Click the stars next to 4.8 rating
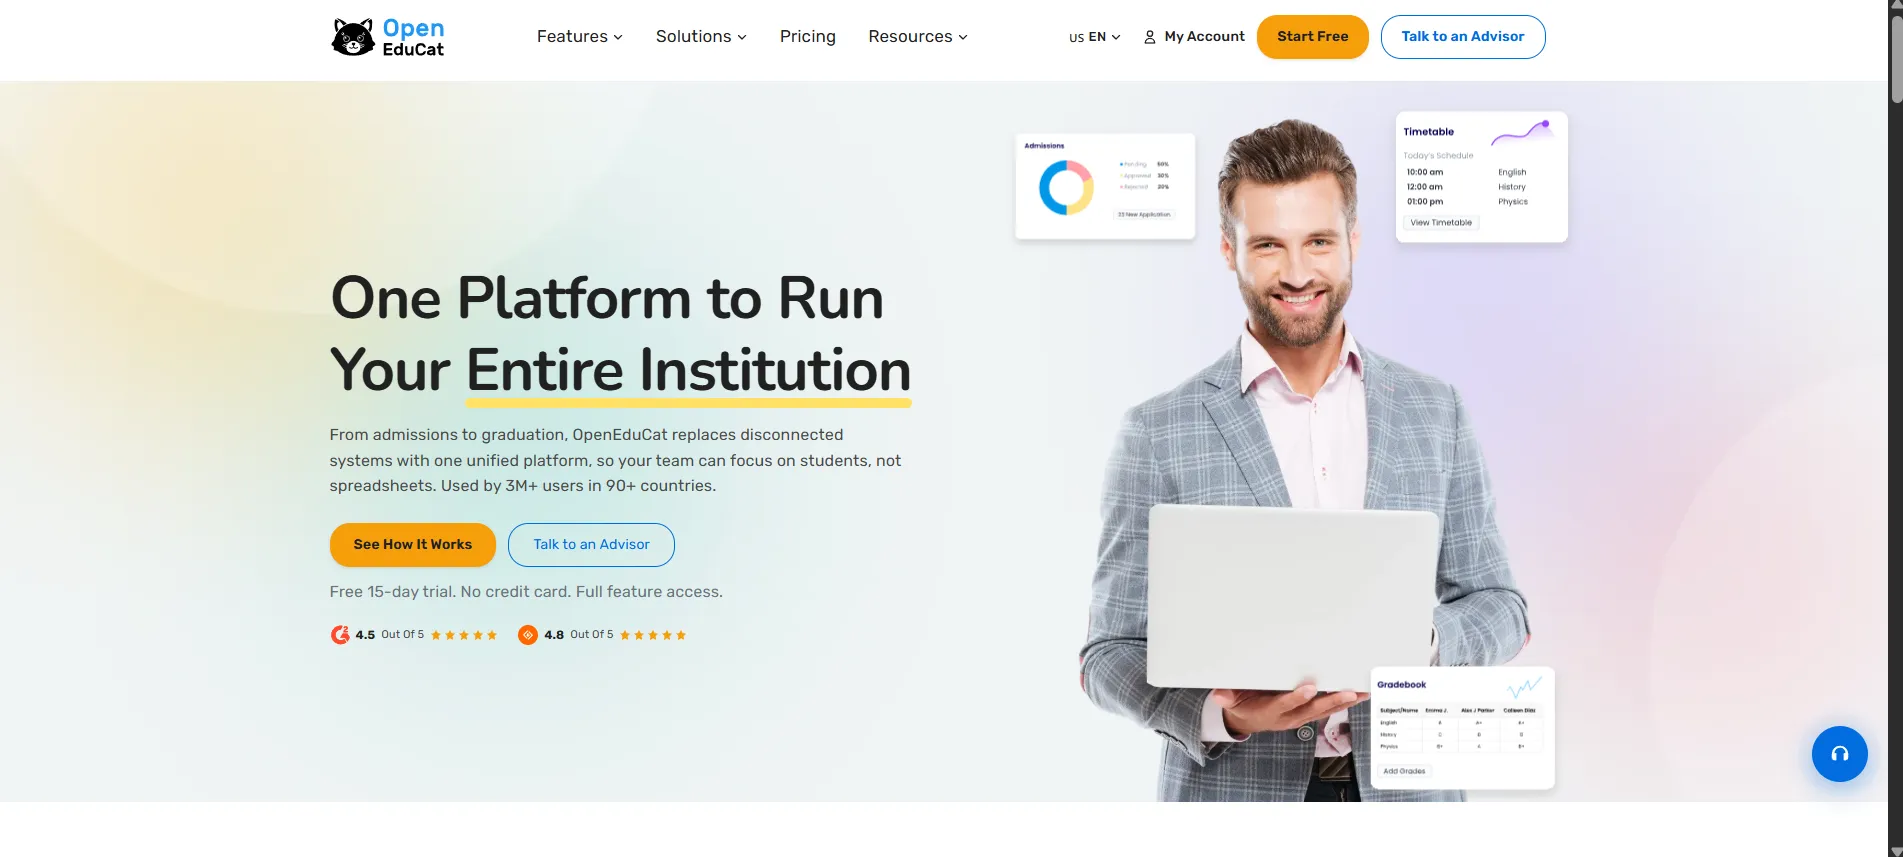Image resolution: width=1903 pixels, height=857 pixels. (653, 635)
